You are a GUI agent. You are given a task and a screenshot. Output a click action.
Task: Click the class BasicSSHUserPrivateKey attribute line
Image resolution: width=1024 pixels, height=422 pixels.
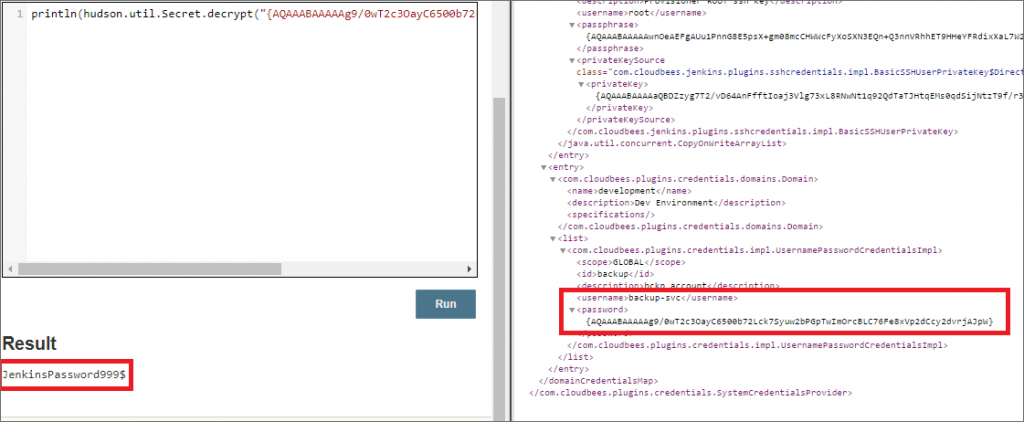[x=799, y=72]
